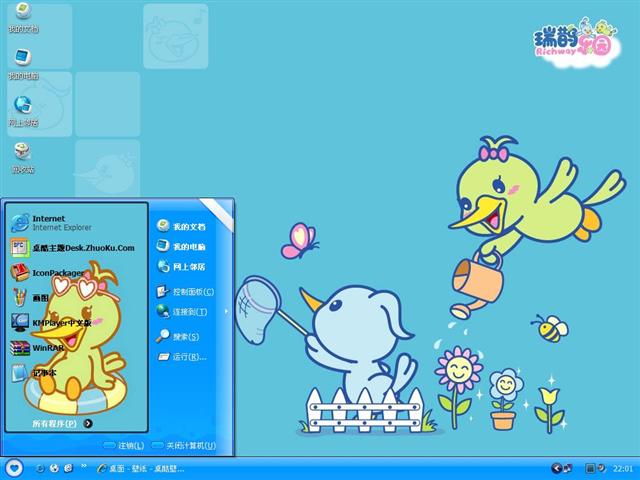
Task: Expand the quick launch » overflow chevron
Action: point(84,466)
